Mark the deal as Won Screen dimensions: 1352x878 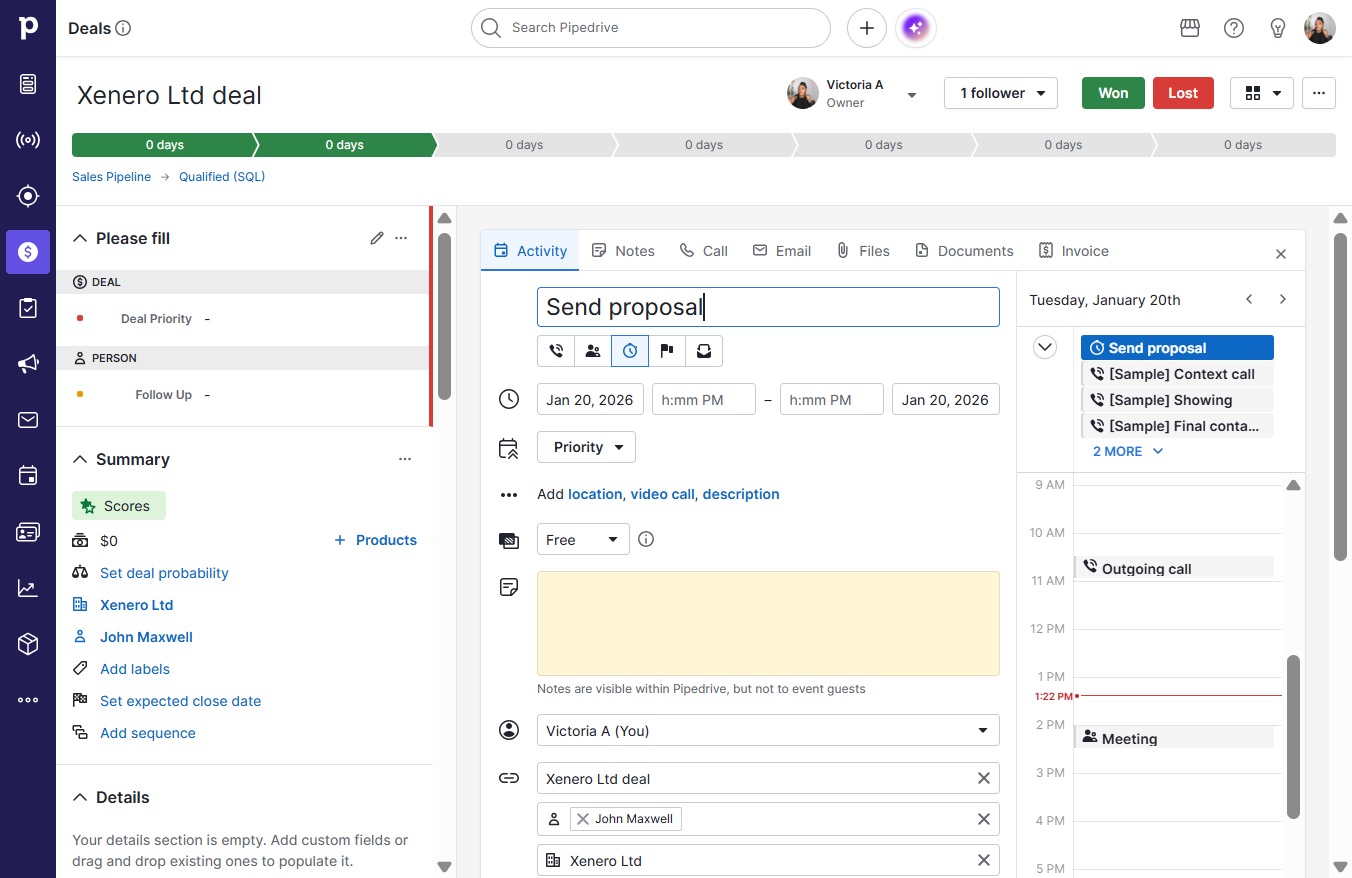1113,93
